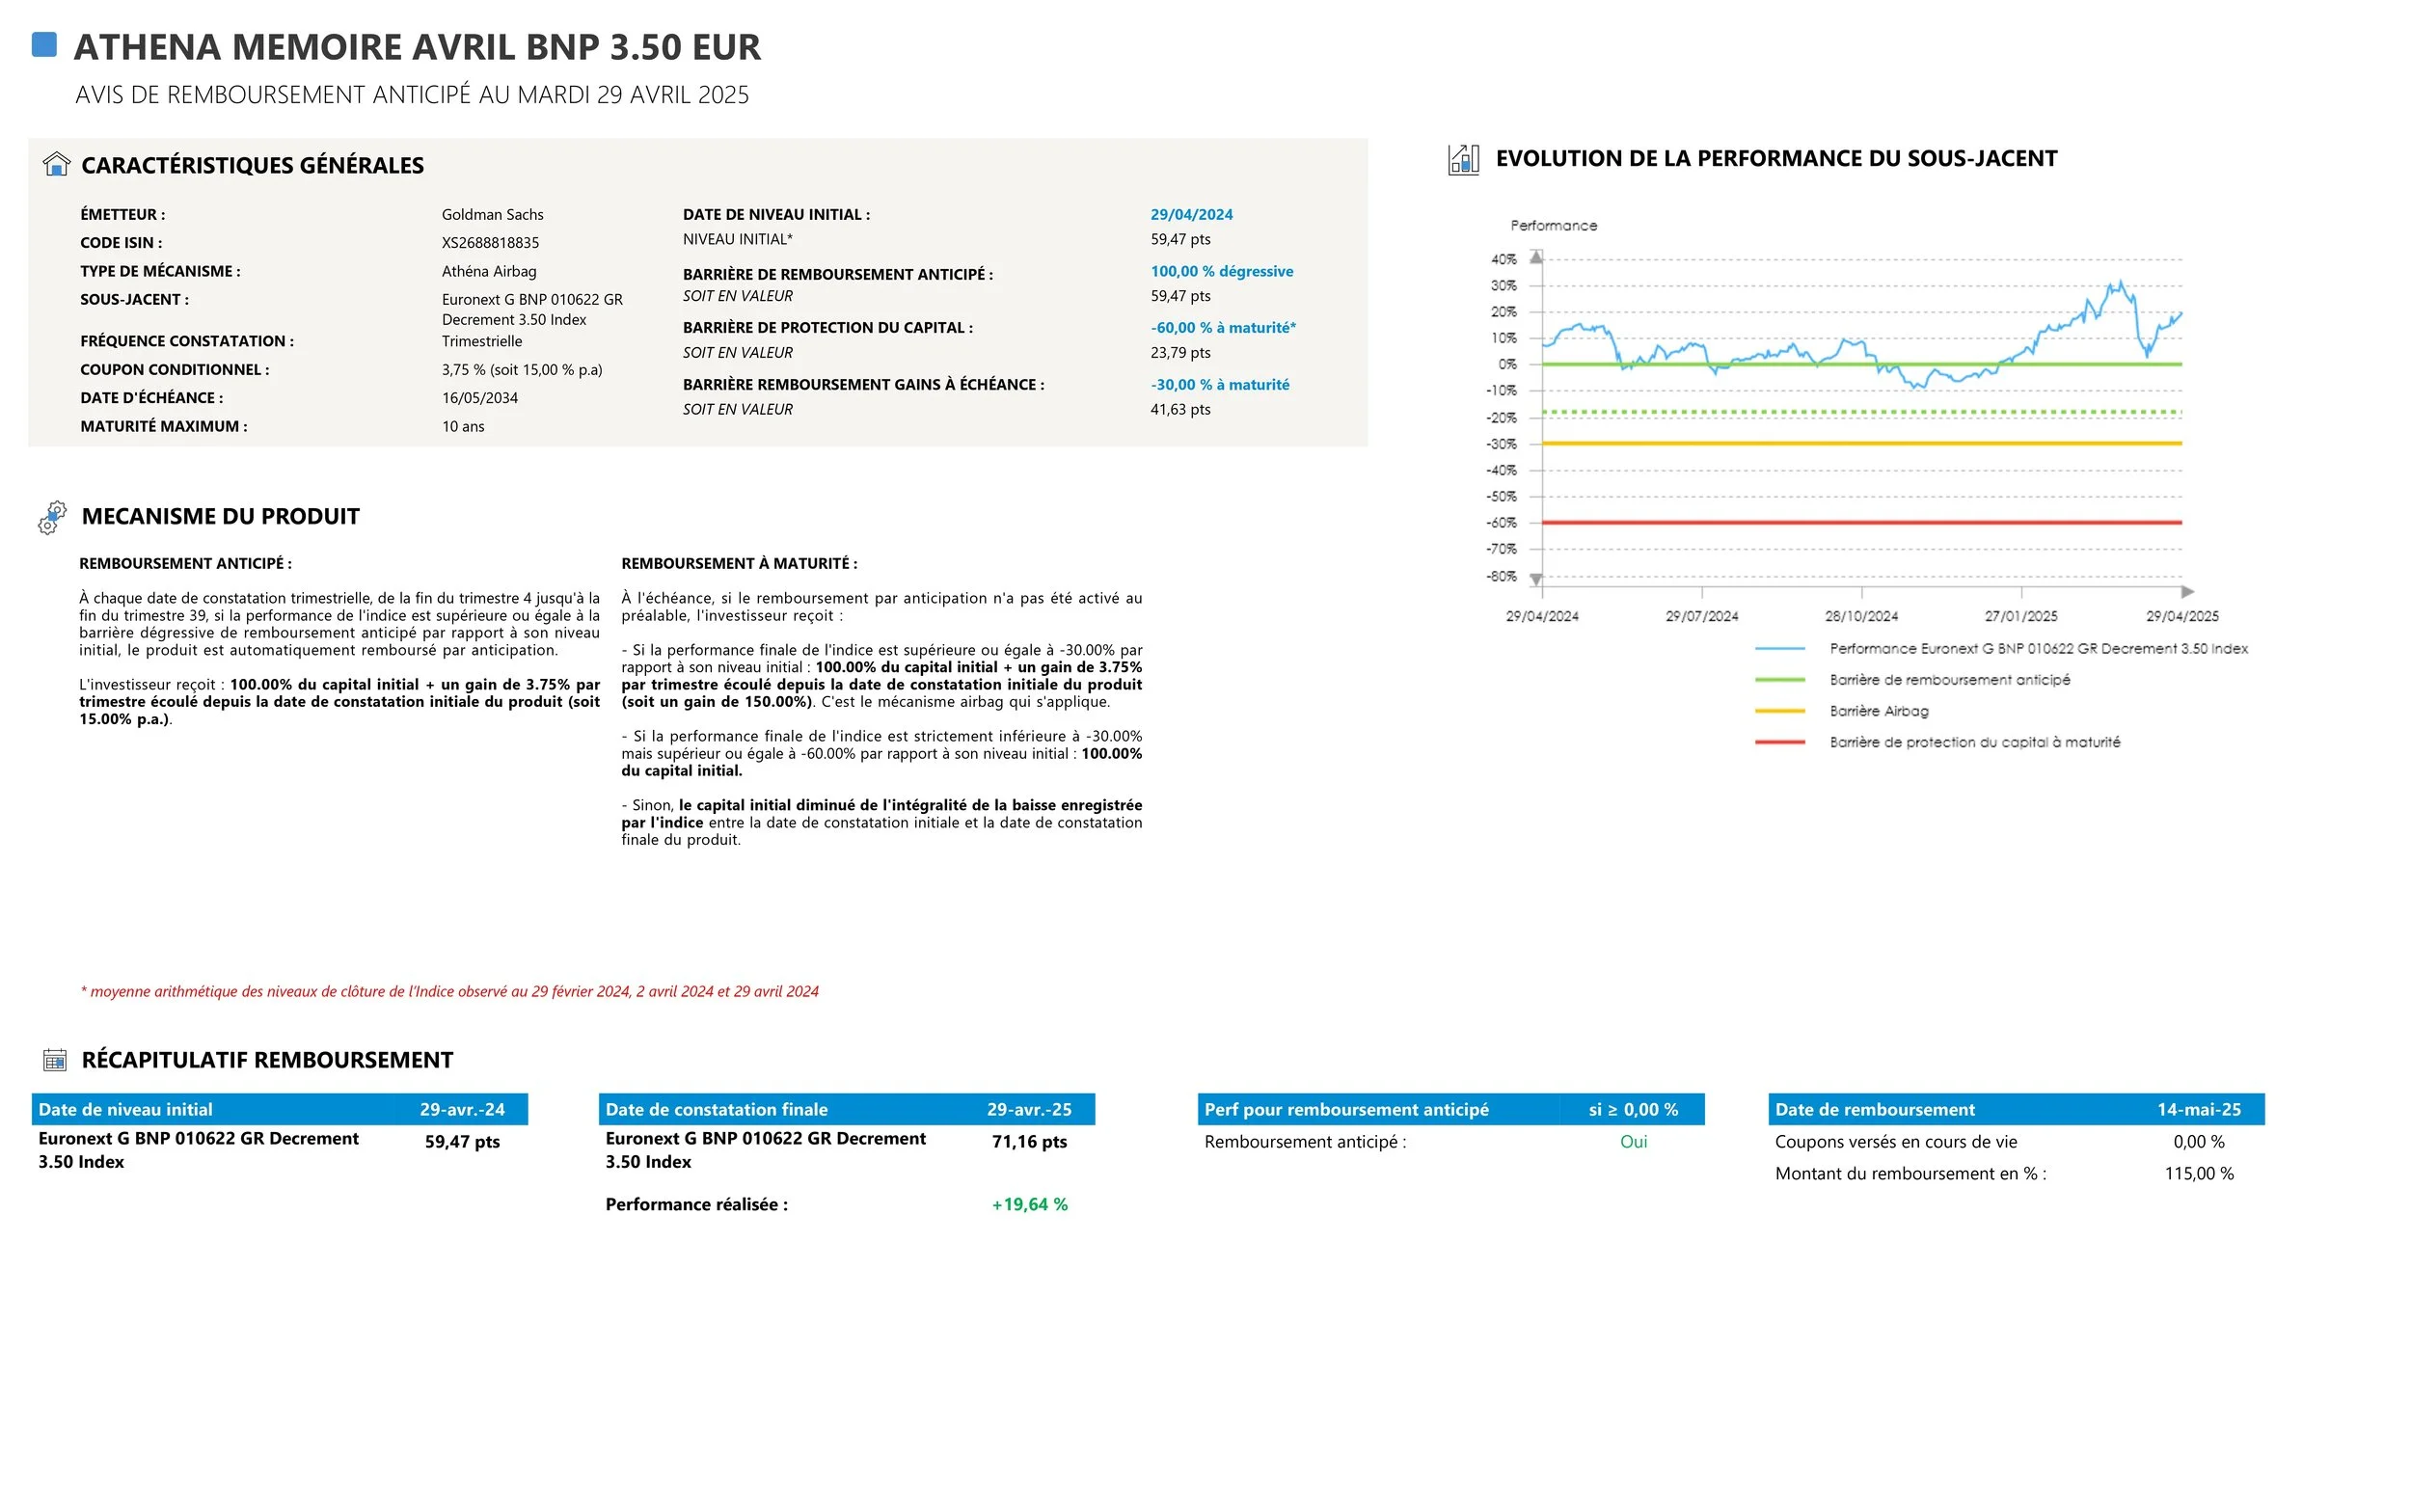Click the ISIN code XS2688818835
The image size is (2411, 1512).
[x=490, y=243]
